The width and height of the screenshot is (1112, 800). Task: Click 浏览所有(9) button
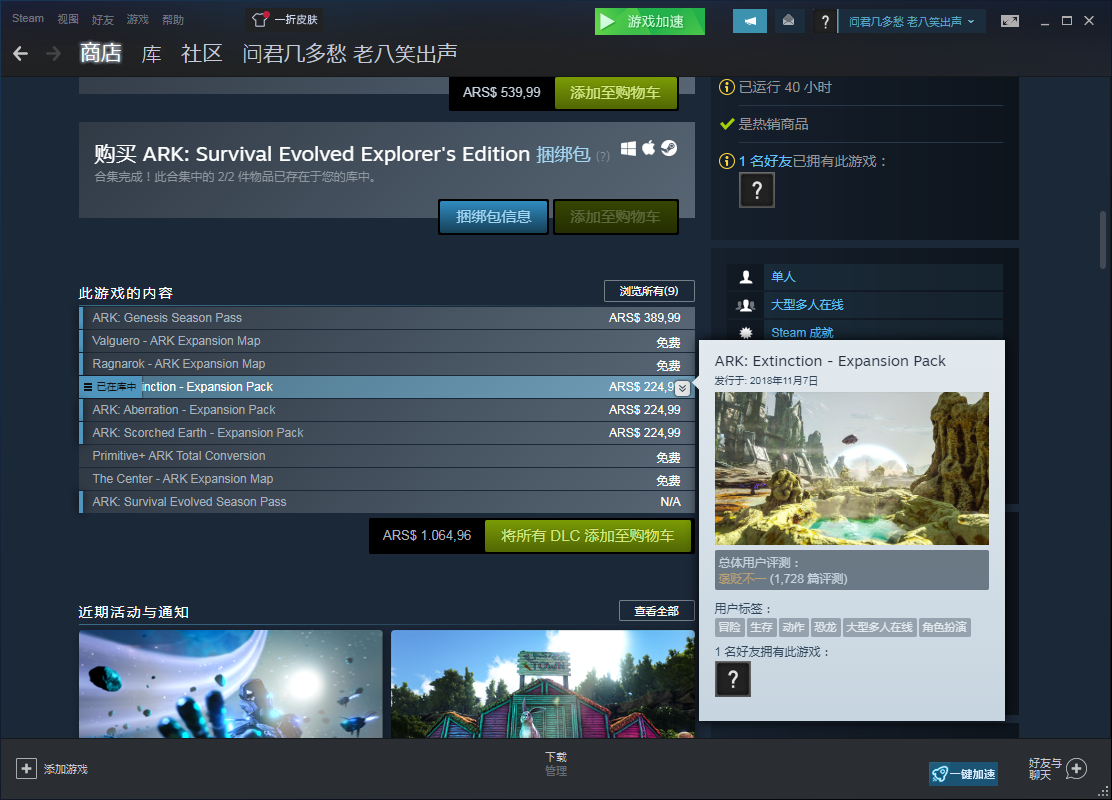tap(649, 291)
